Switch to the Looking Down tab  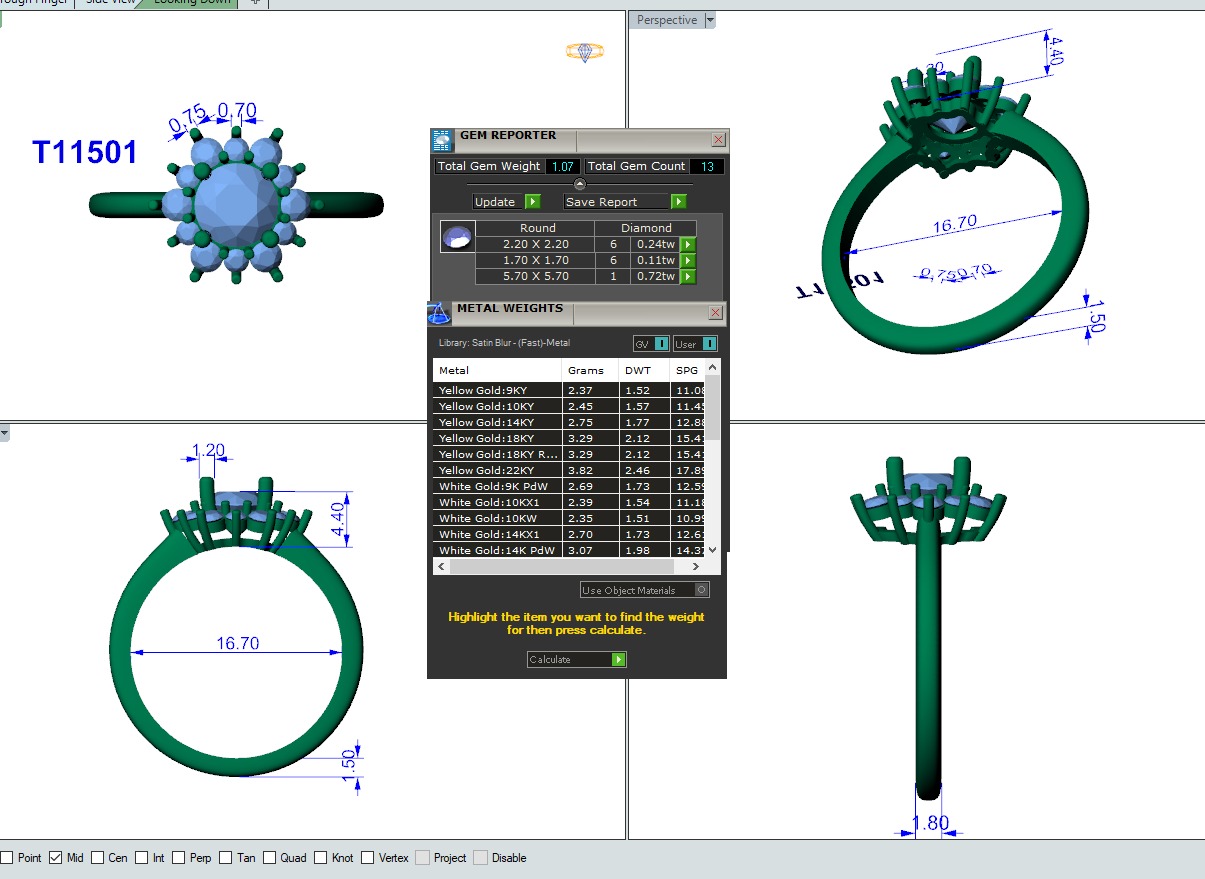[190, 3]
